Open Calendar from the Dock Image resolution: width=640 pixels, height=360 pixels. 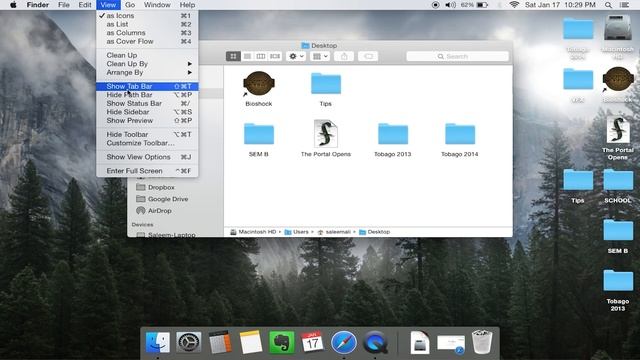coord(313,342)
